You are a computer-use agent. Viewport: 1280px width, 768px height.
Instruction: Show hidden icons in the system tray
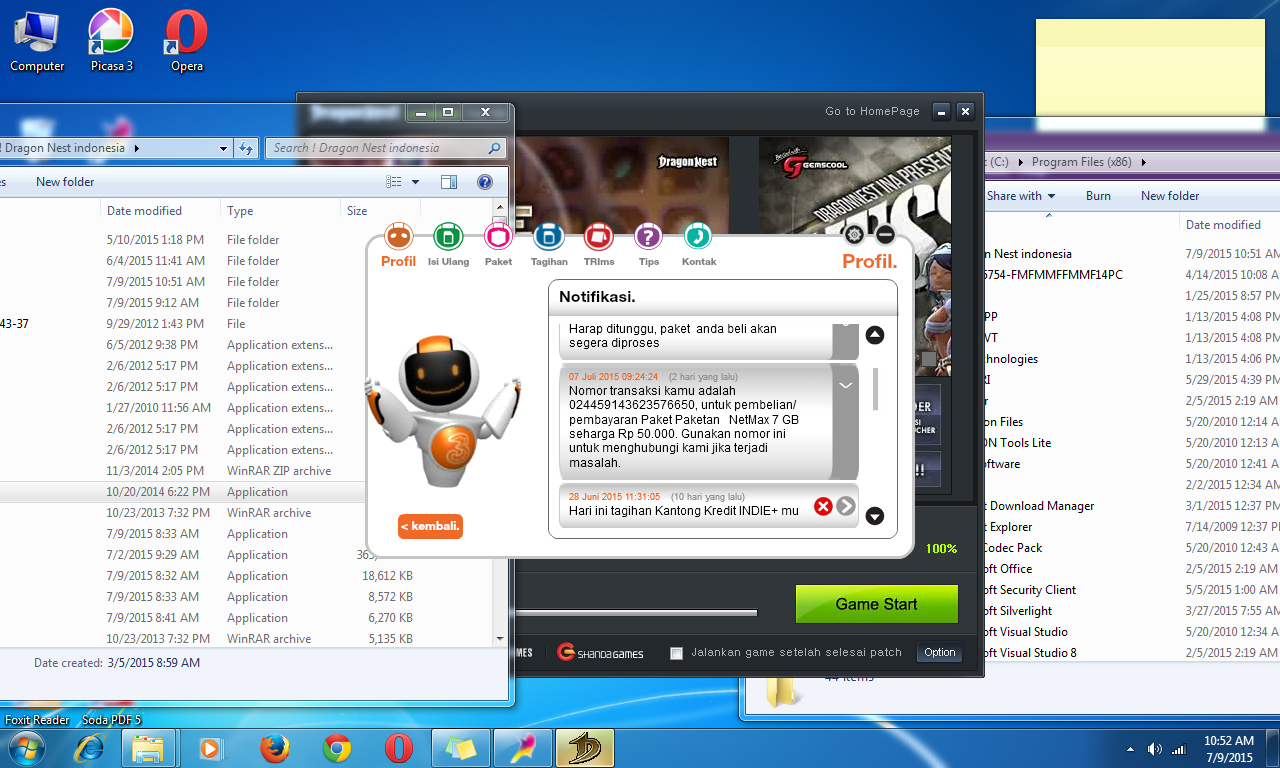pyautogui.click(x=1130, y=749)
